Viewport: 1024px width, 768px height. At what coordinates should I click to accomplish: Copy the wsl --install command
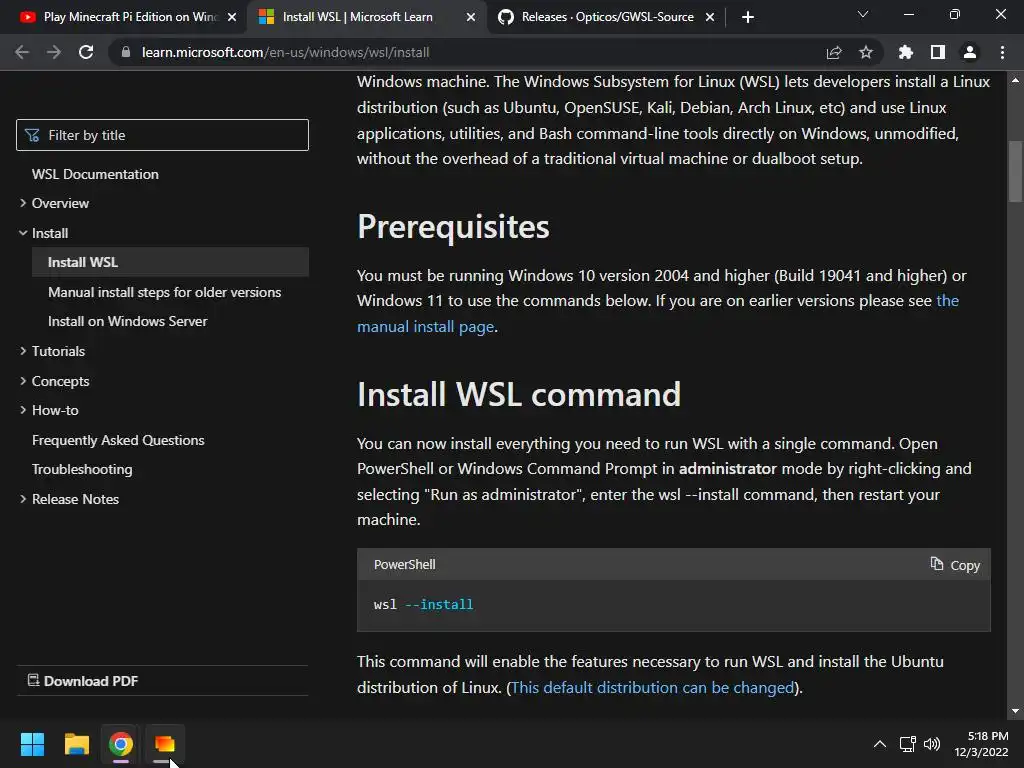tap(955, 565)
